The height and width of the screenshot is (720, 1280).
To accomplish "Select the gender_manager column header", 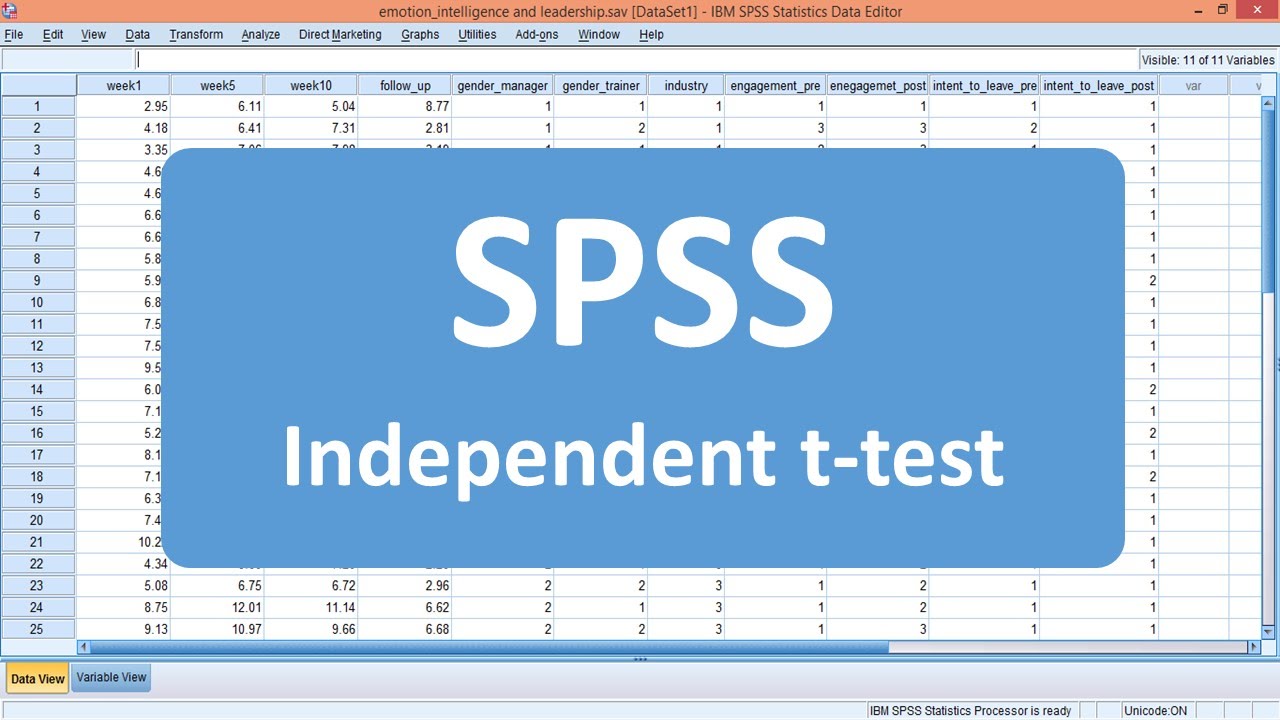I will click(x=503, y=86).
